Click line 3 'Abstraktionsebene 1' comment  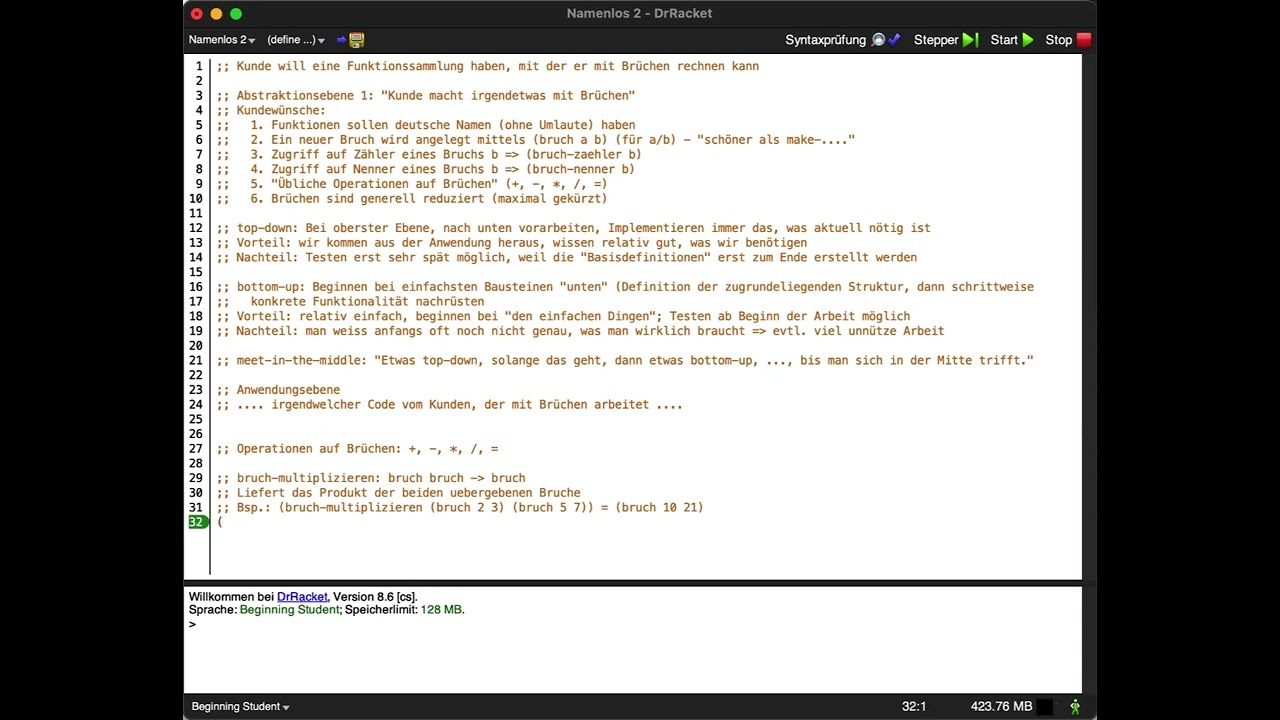coord(426,96)
